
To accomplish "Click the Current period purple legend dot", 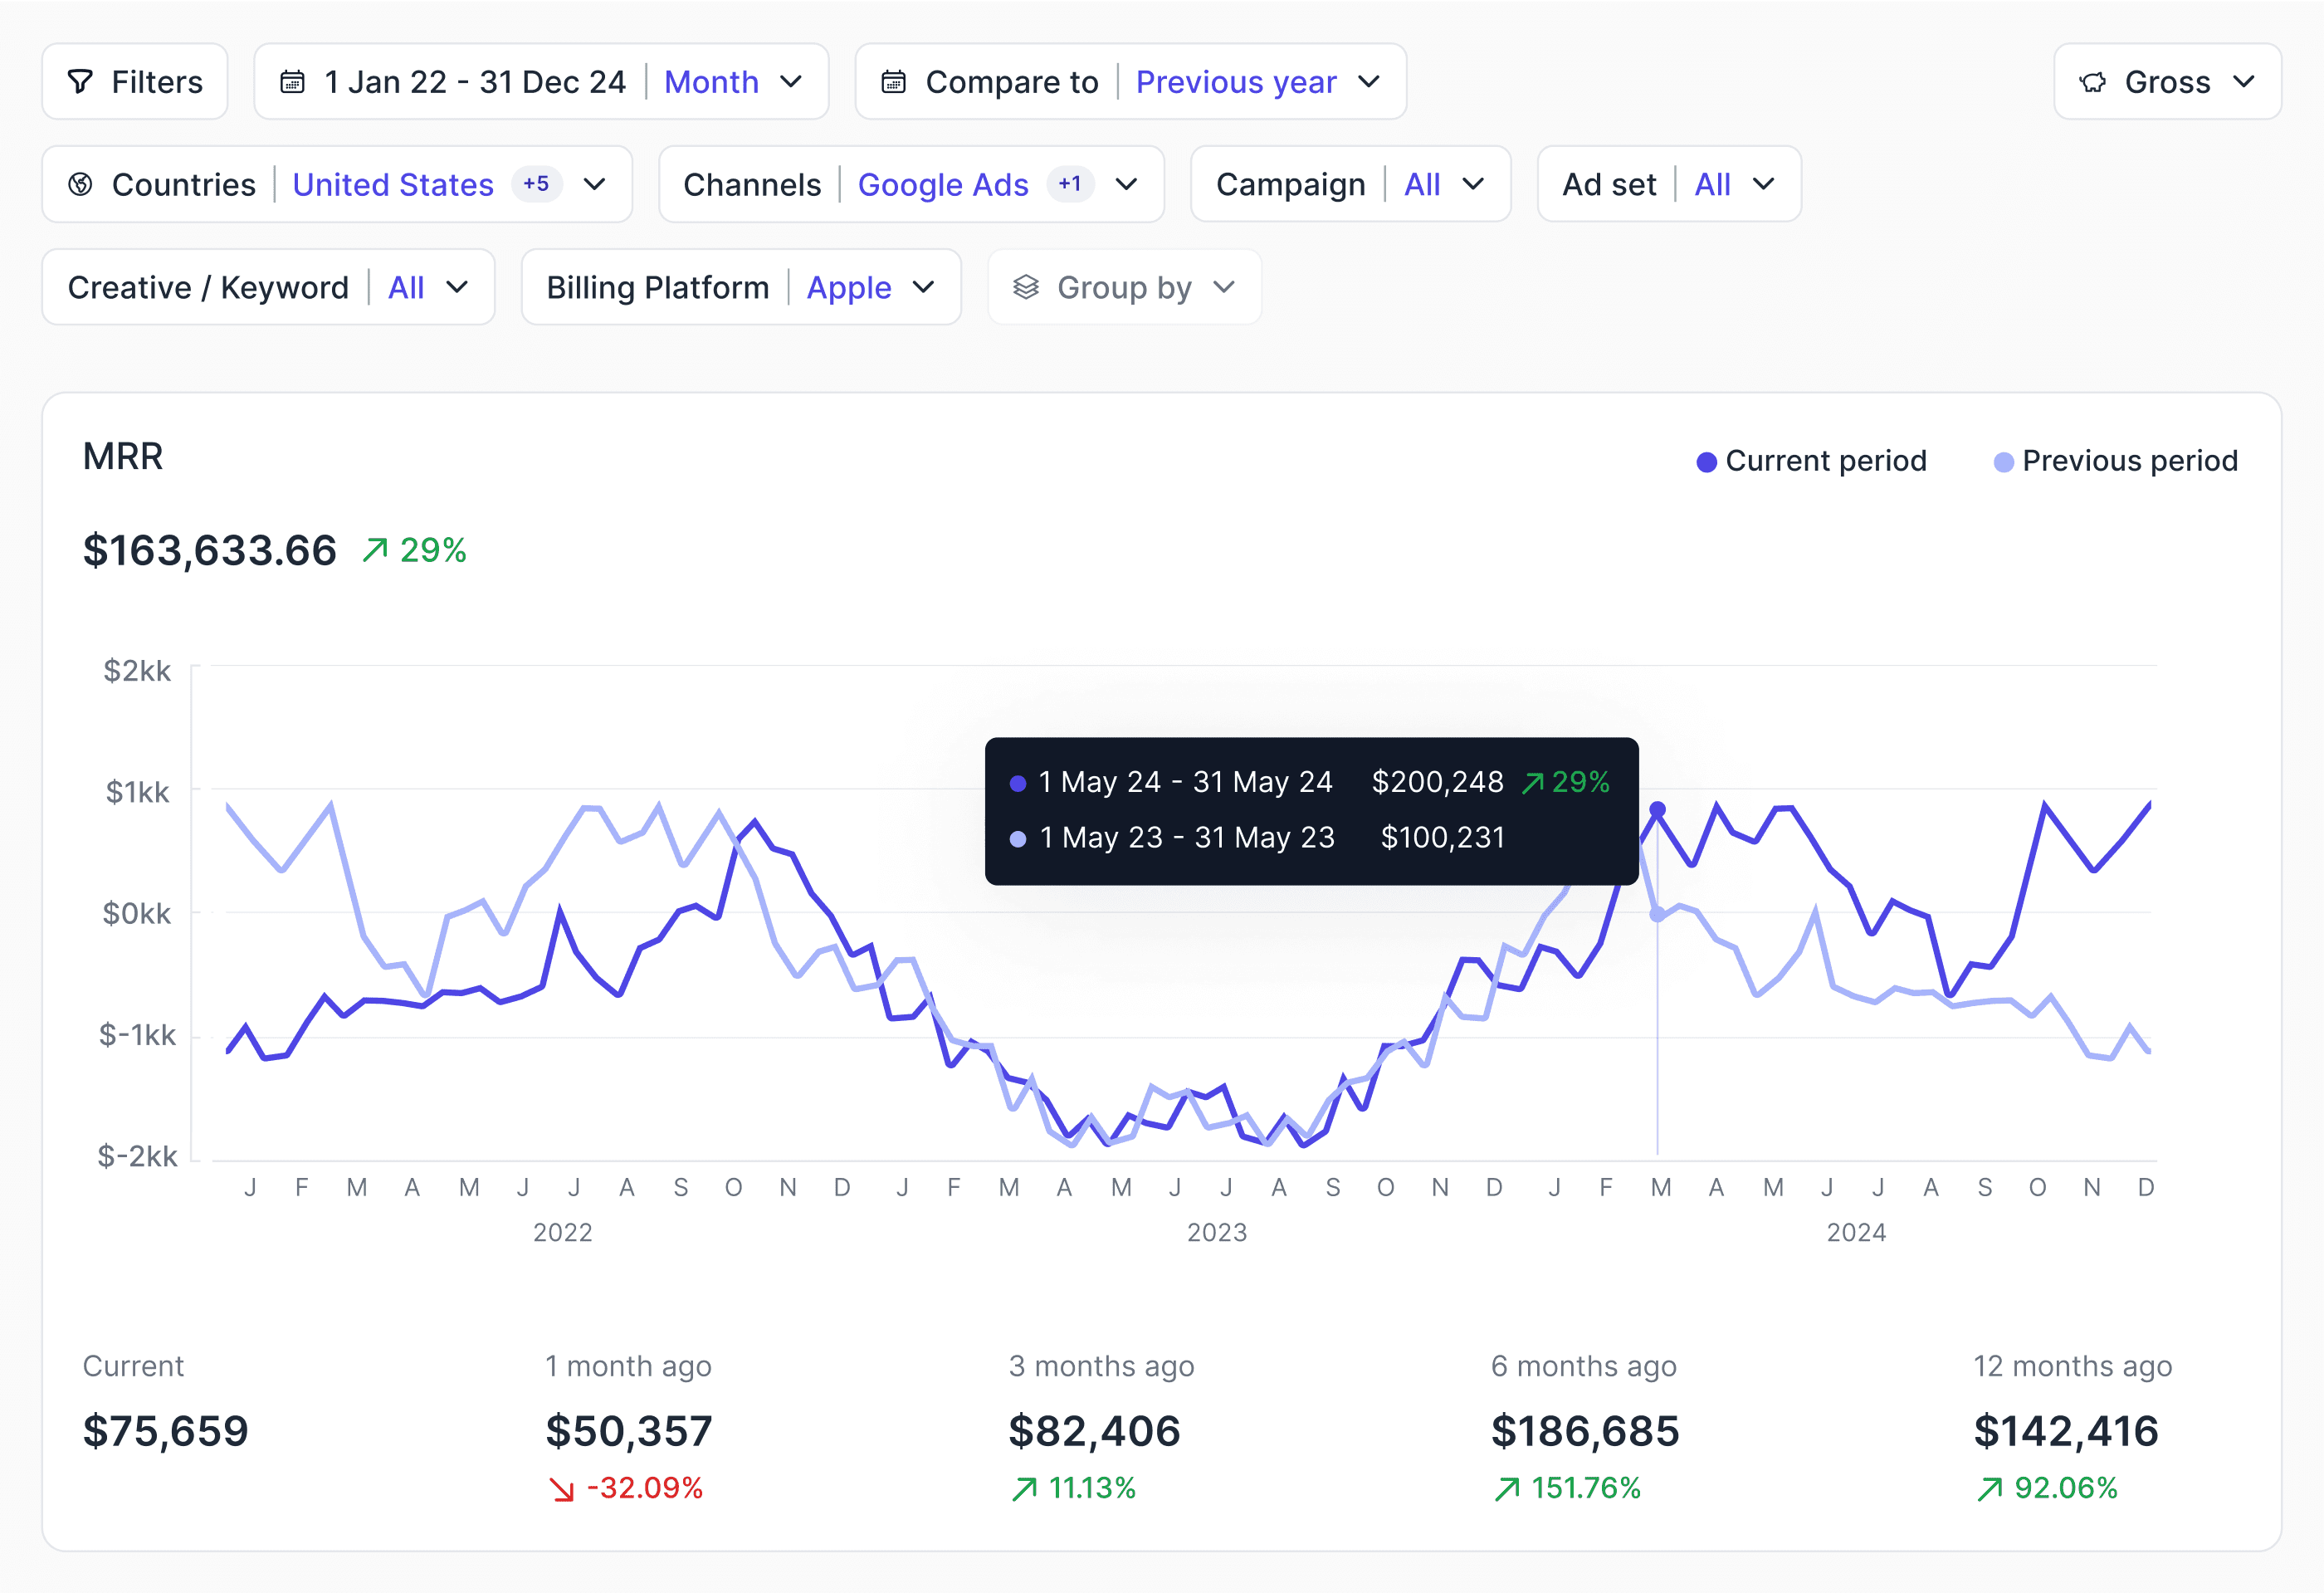I will click(1707, 462).
